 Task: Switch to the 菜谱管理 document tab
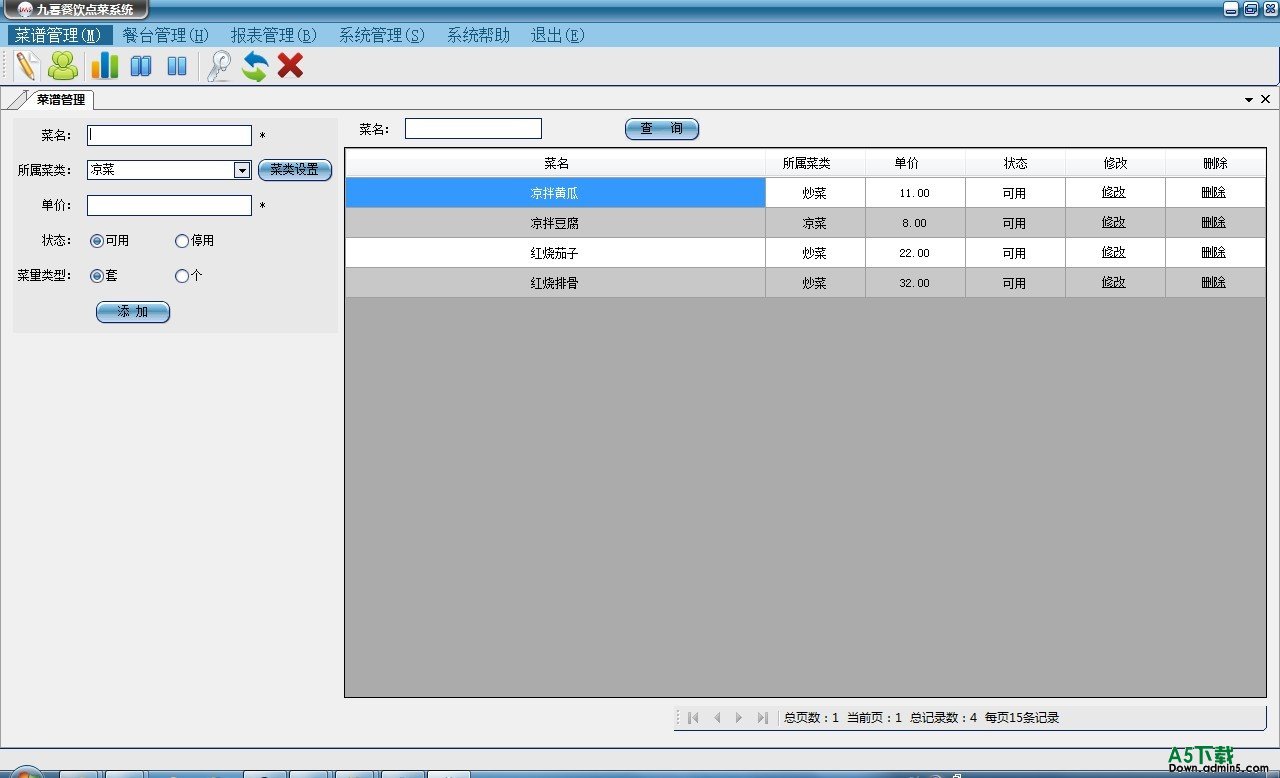pos(60,99)
